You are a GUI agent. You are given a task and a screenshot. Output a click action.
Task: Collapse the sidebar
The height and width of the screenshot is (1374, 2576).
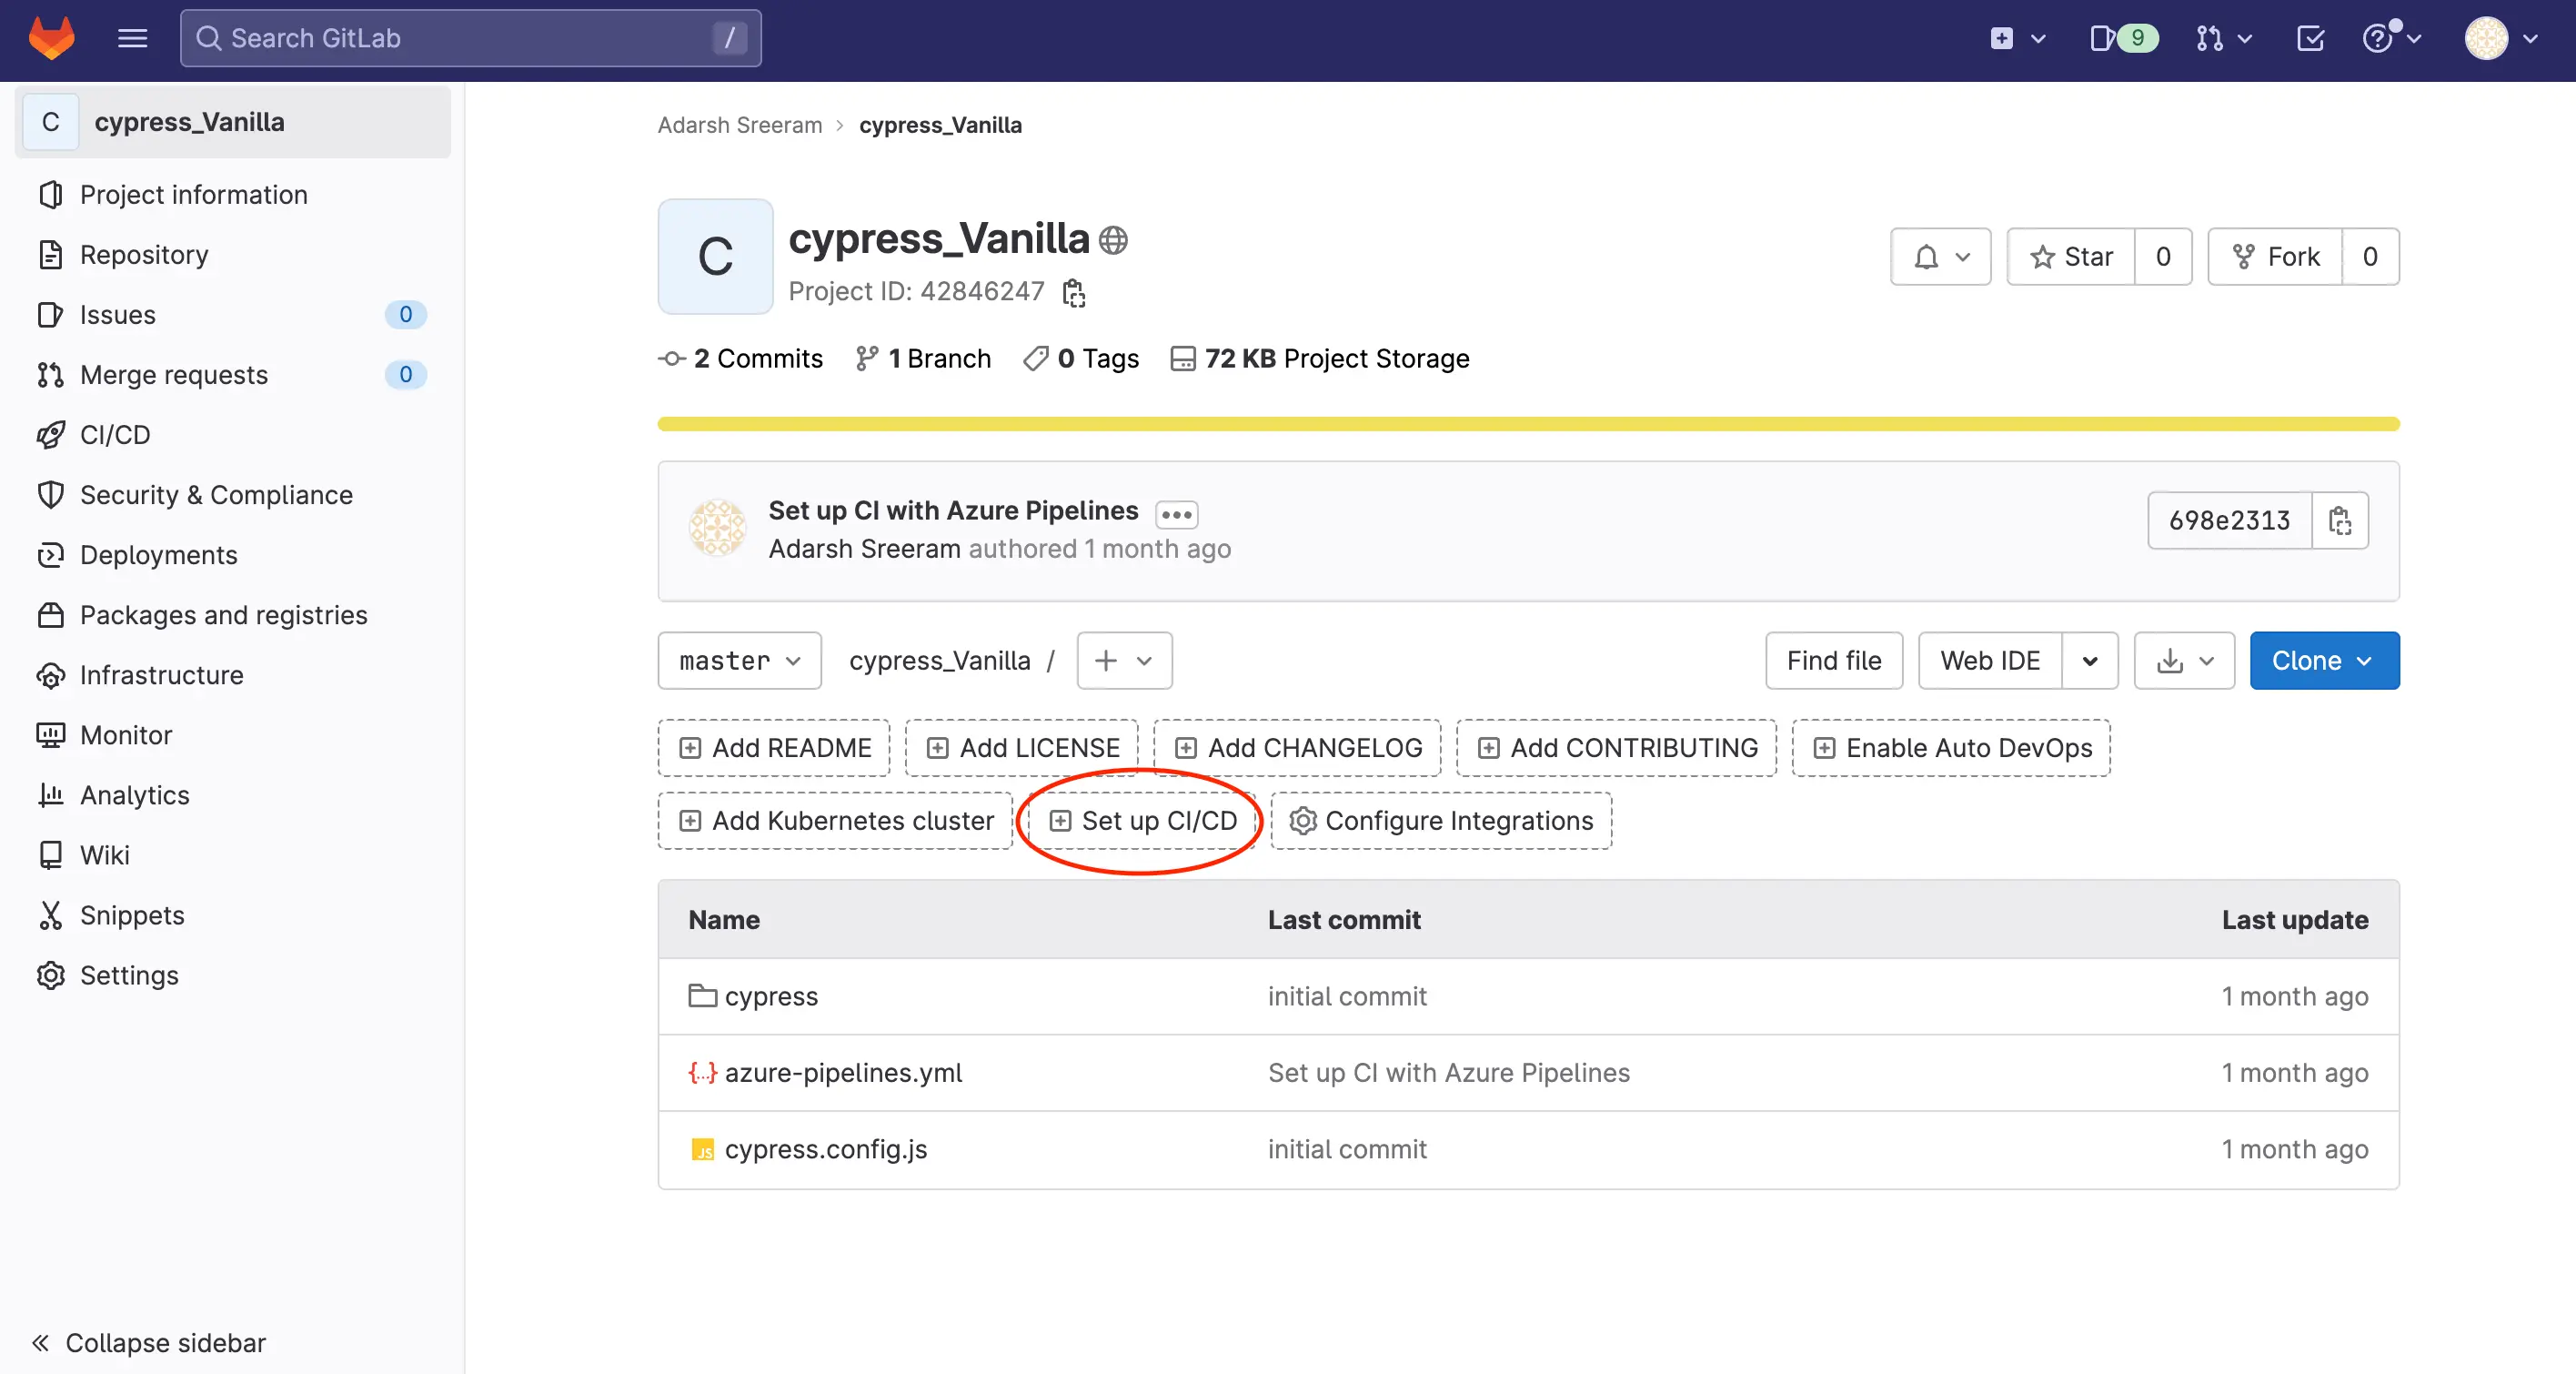[x=150, y=1342]
